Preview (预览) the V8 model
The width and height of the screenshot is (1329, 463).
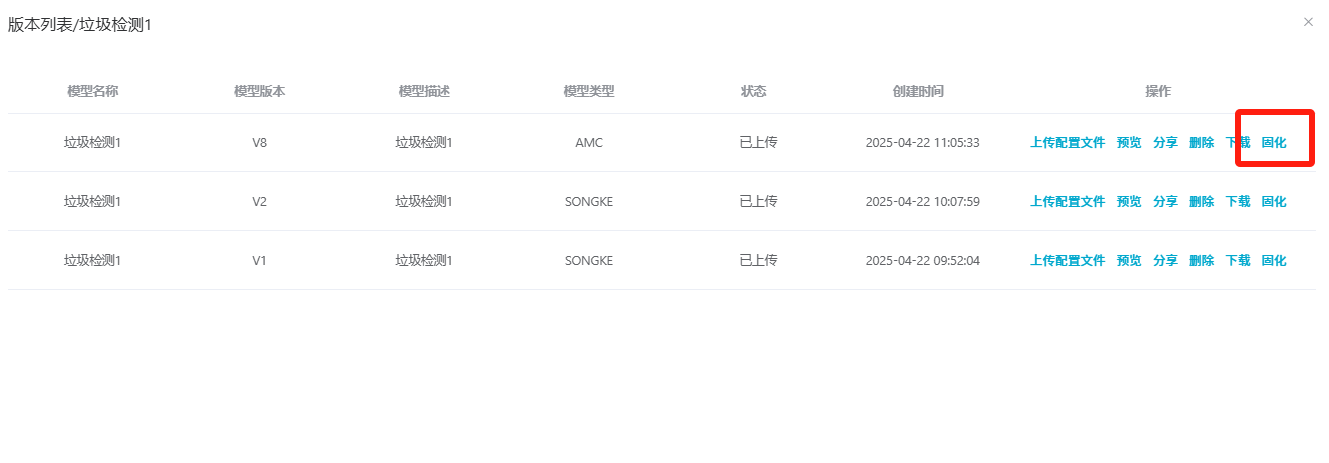point(1129,143)
